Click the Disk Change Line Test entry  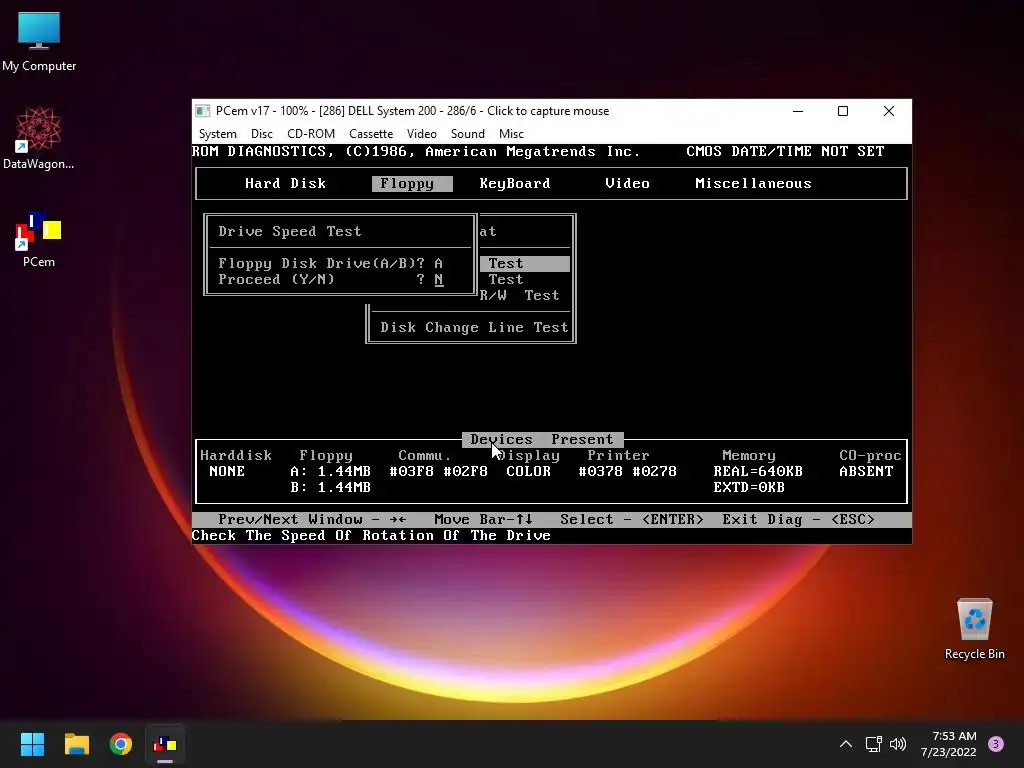point(474,327)
